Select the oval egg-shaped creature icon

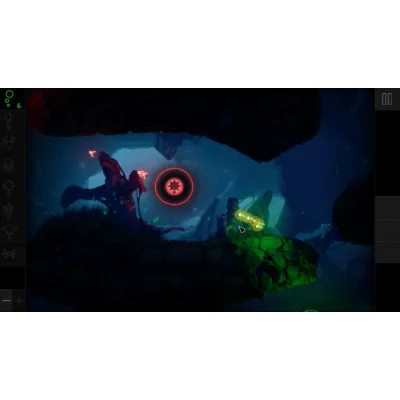pos(8,165)
